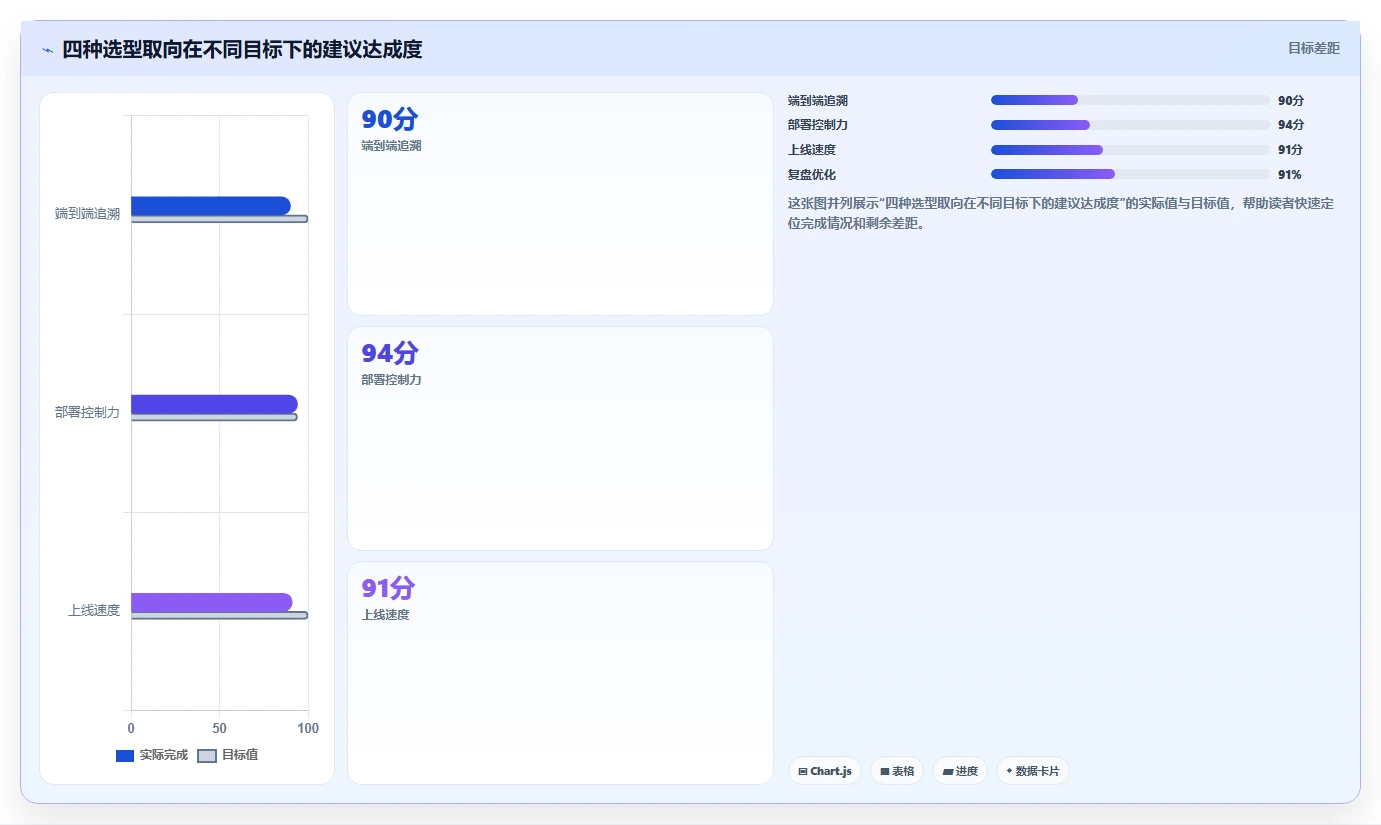The width and height of the screenshot is (1381, 825).
Task: Click the x-axis tick label 50
Action: pos(219,728)
